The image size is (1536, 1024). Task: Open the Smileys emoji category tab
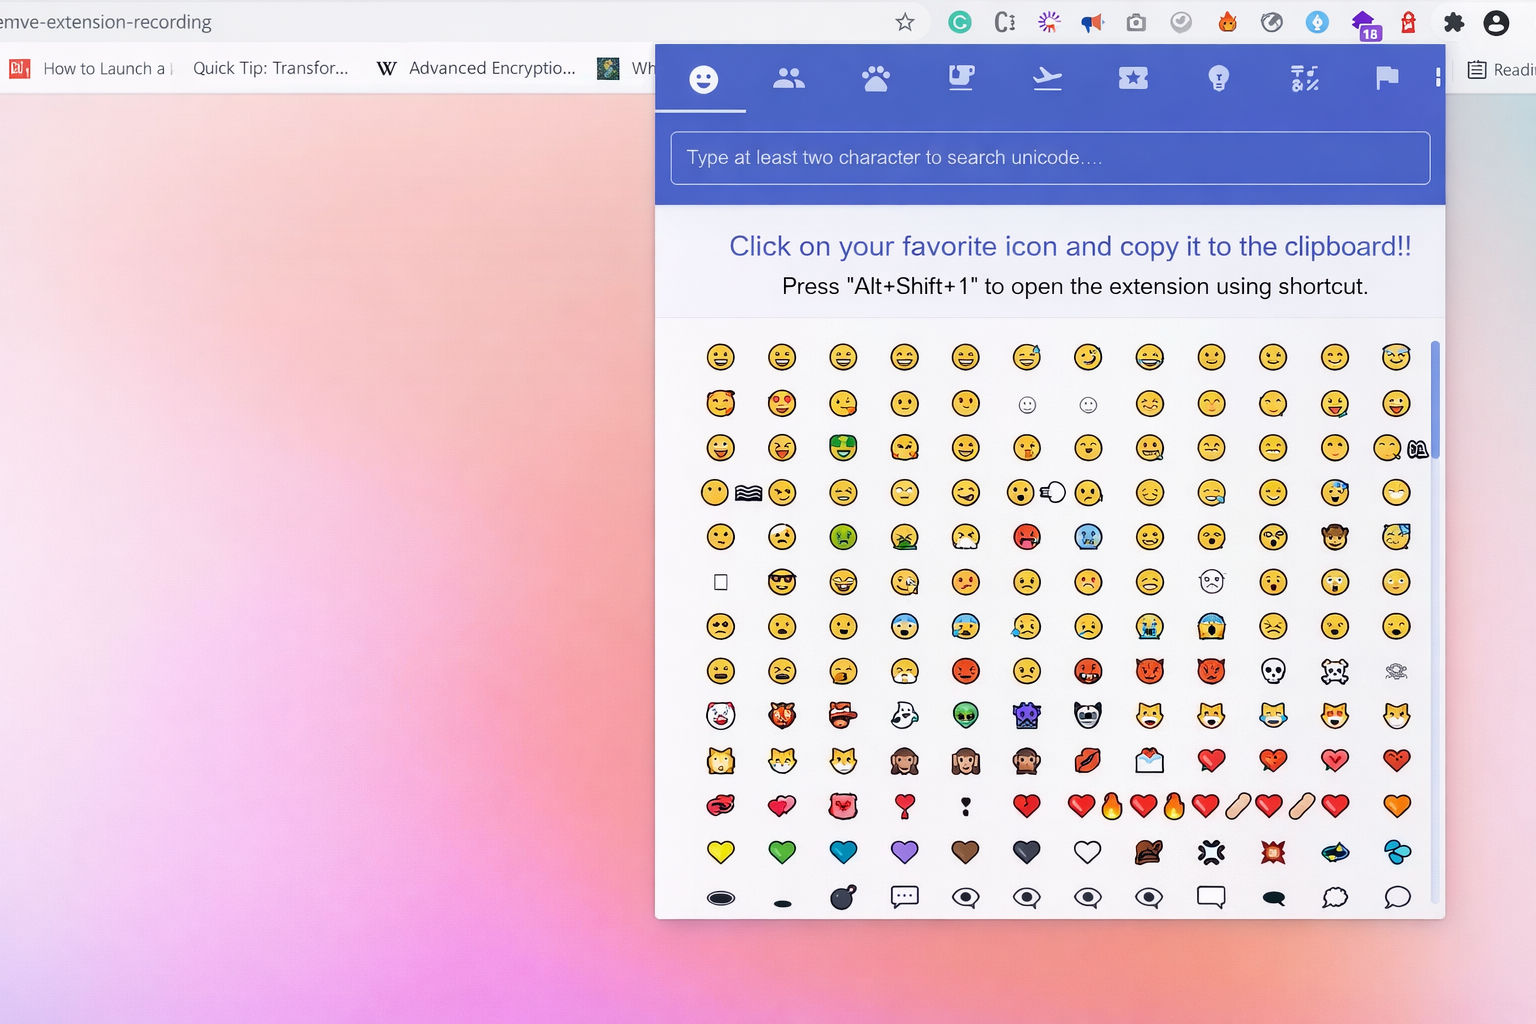pyautogui.click(x=701, y=79)
